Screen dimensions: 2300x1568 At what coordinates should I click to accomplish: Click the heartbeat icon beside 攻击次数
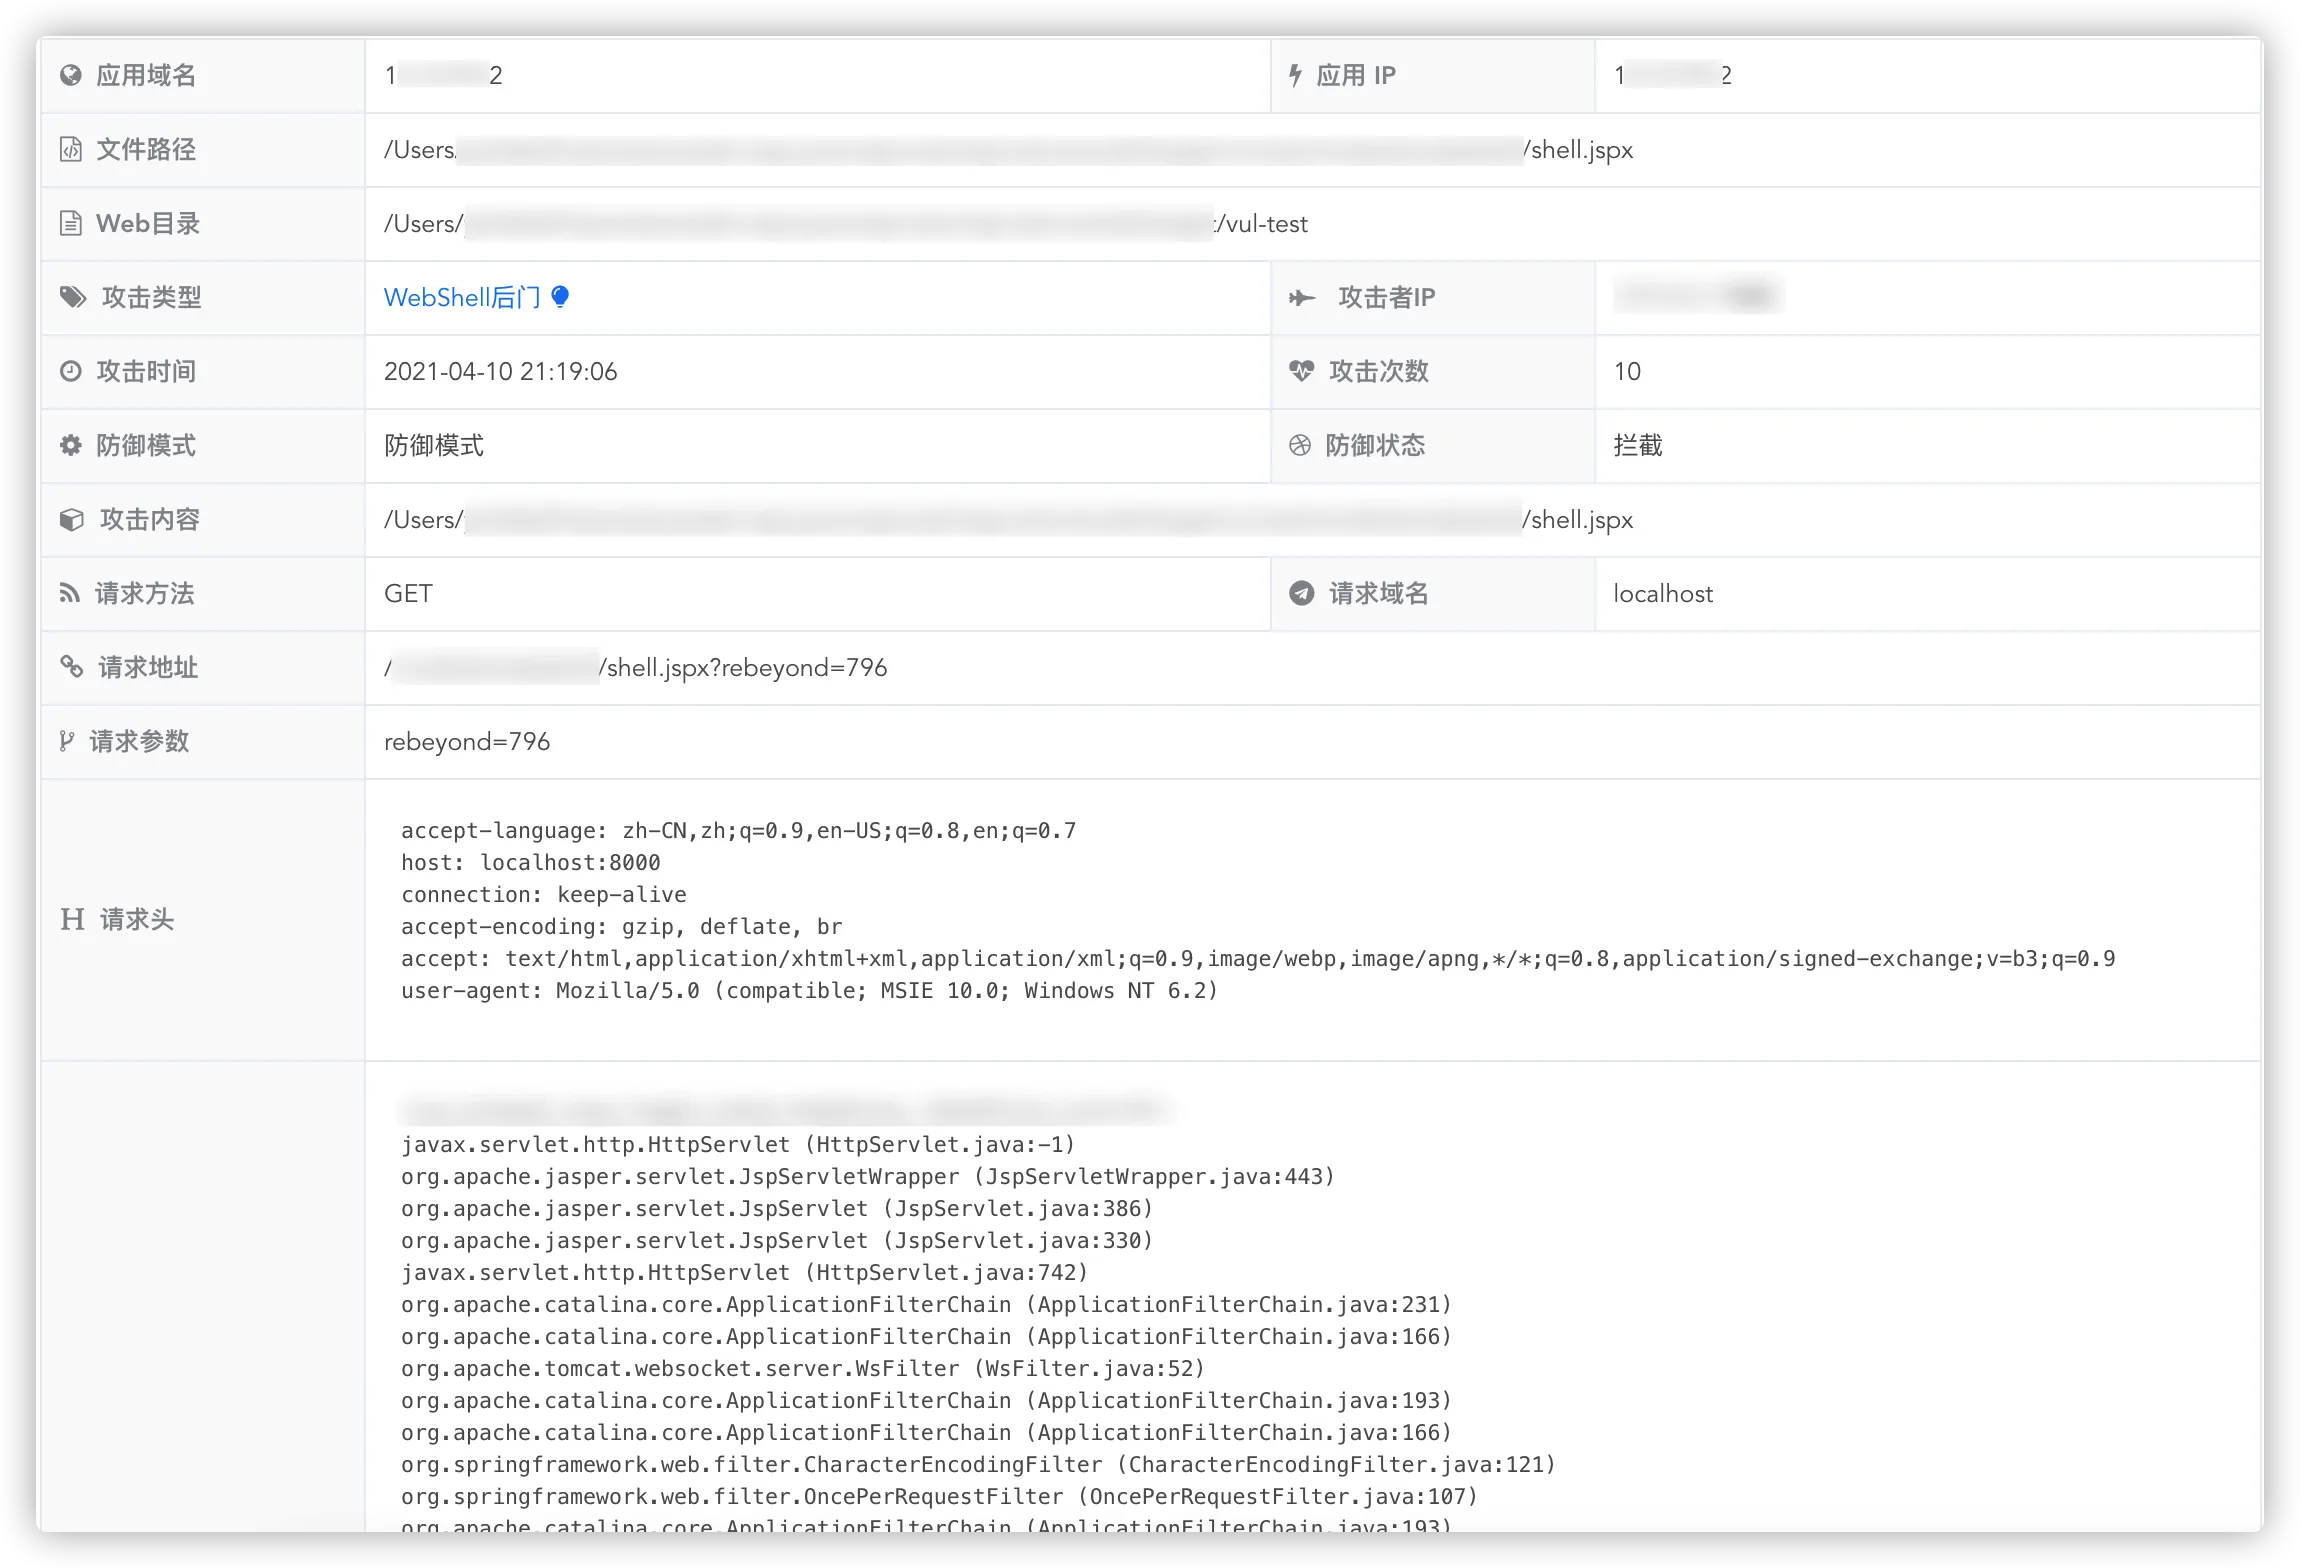point(1301,371)
